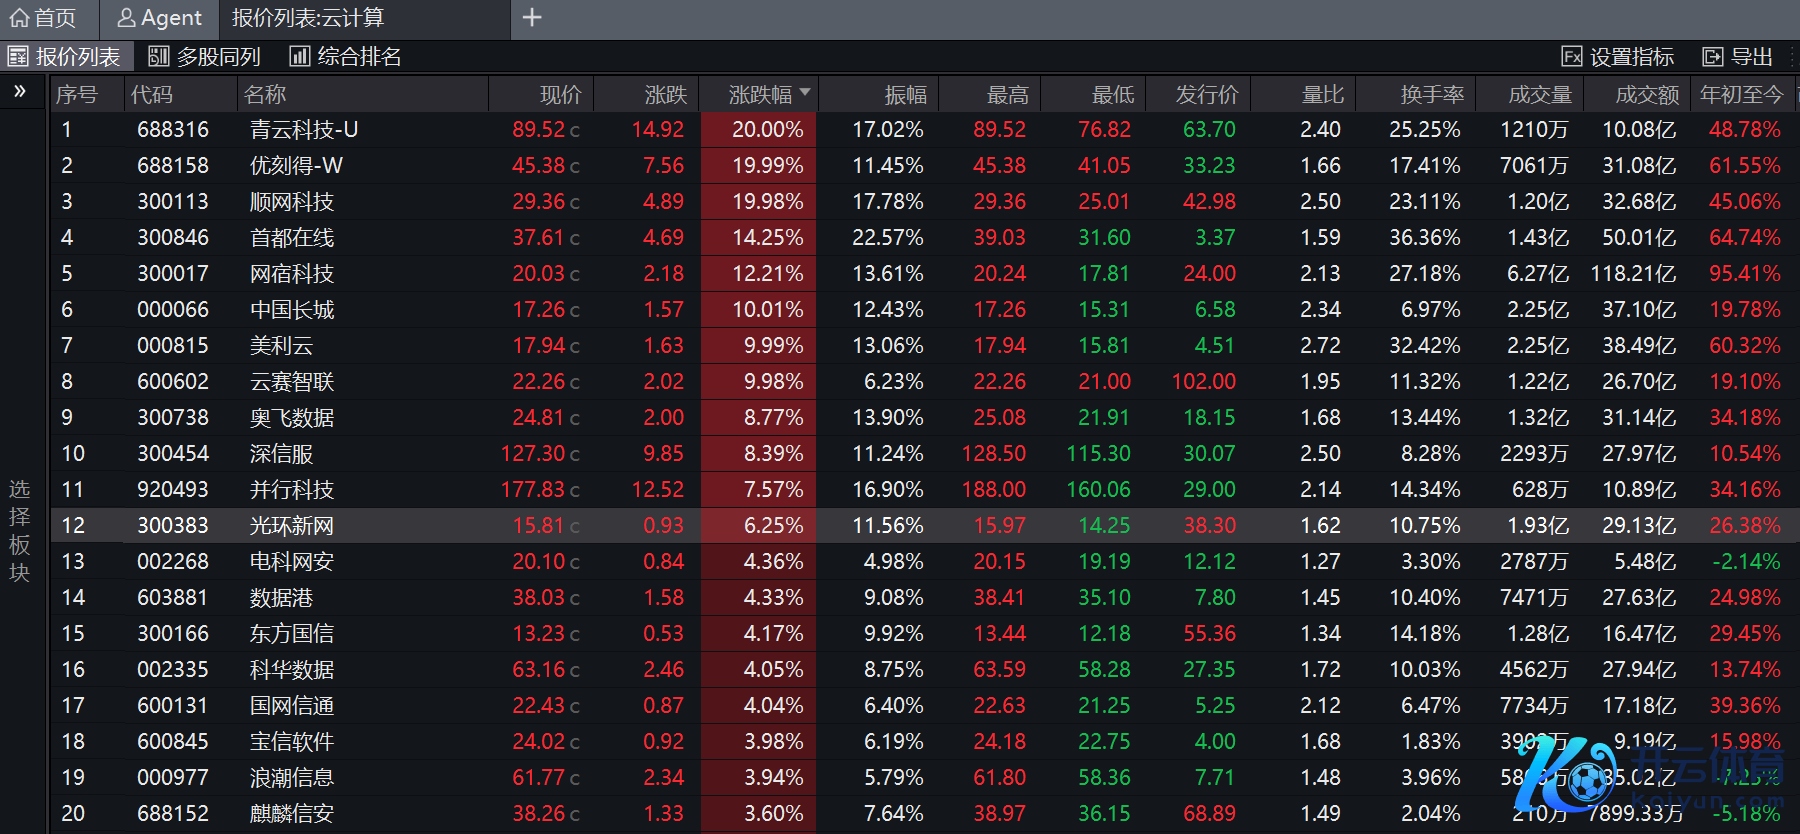The image size is (1800, 834).
Task: Sort by 成交额 column header
Action: [x=1646, y=95]
